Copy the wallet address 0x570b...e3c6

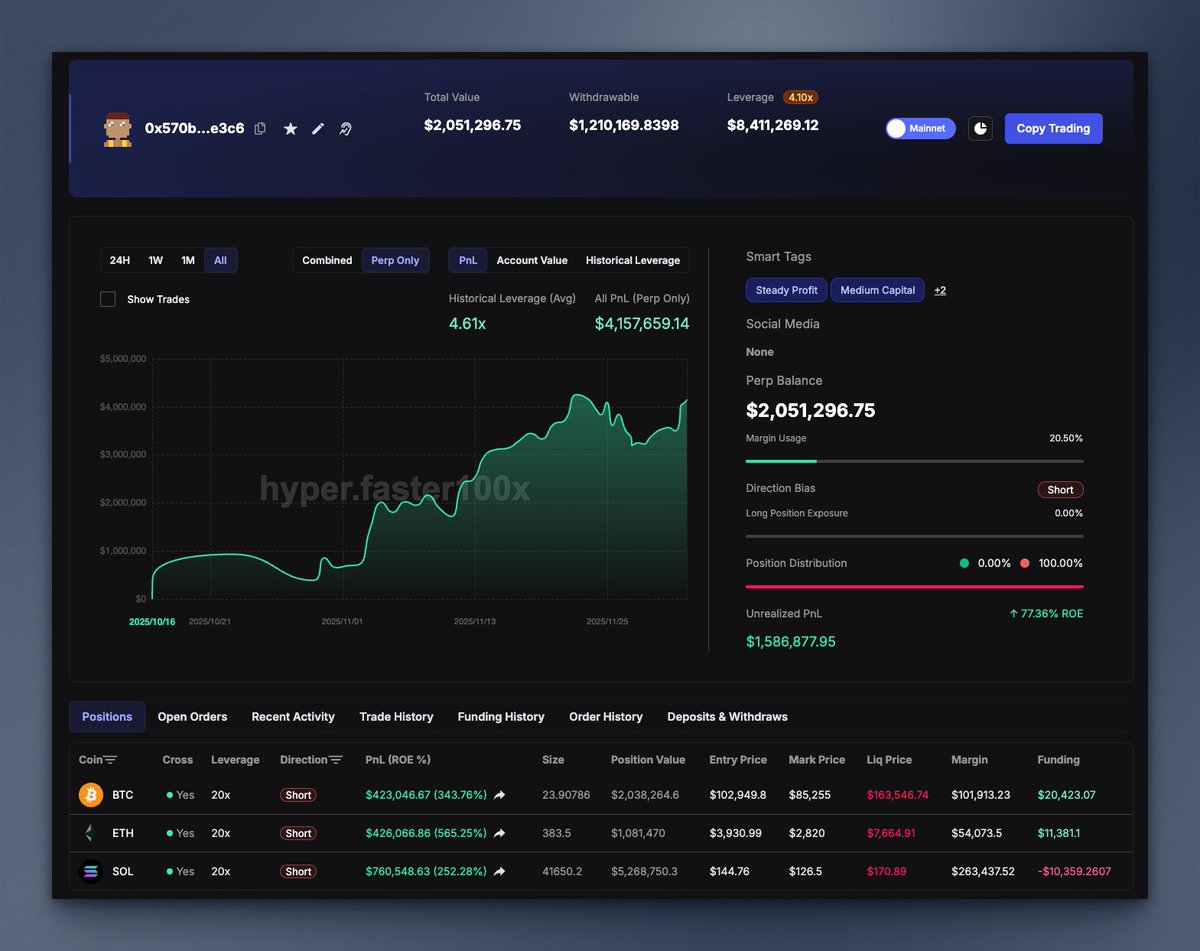coord(260,128)
